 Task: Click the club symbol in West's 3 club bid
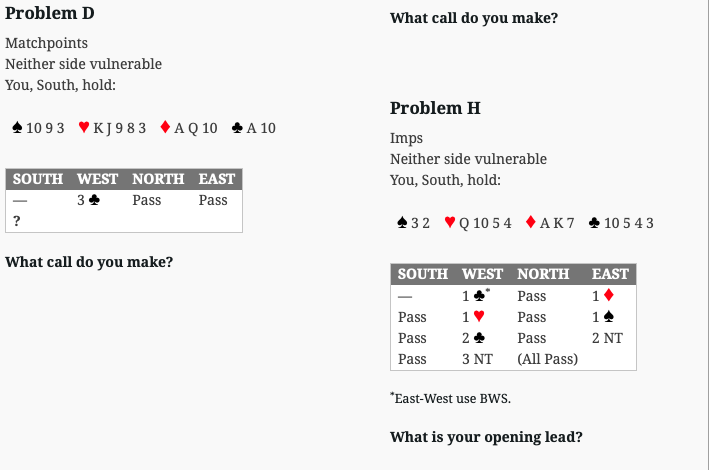(x=94, y=199)
